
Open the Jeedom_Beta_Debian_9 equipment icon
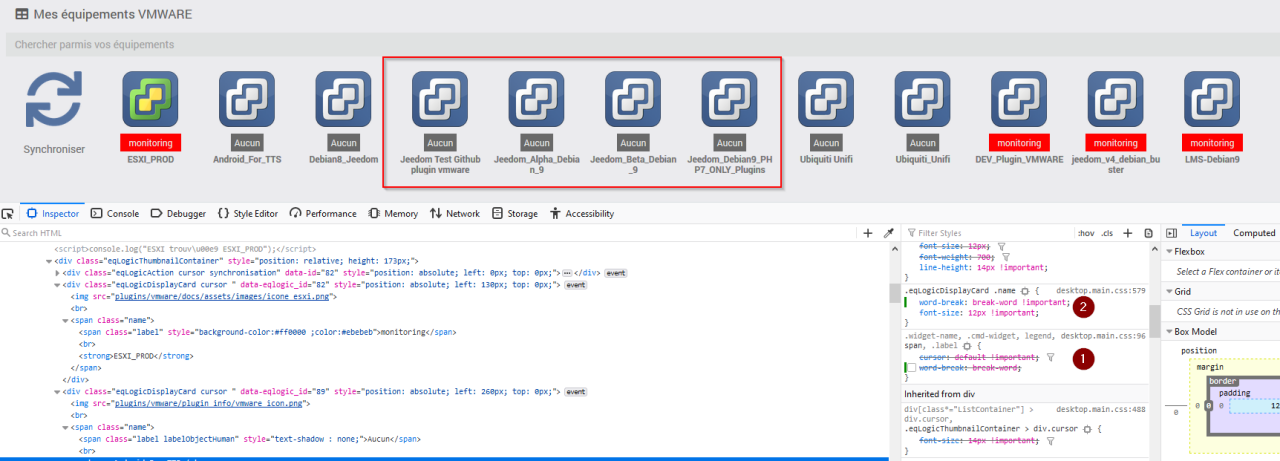pos(633,99)
